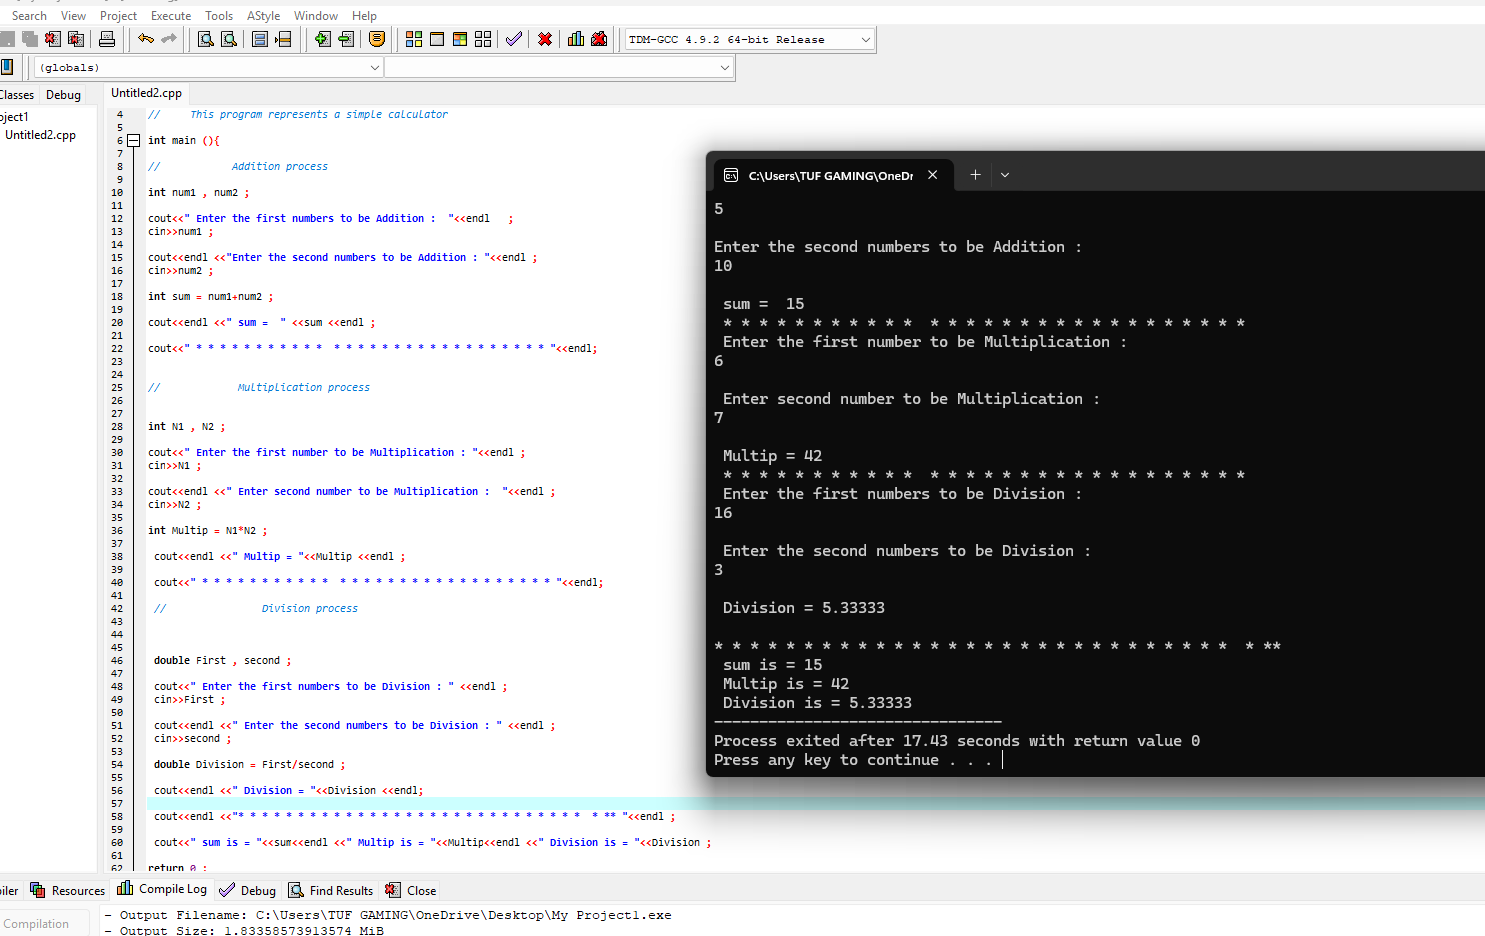Open the Find tool from the toolbar
The image size is (1485, 936).
click(x=205, y=39)
